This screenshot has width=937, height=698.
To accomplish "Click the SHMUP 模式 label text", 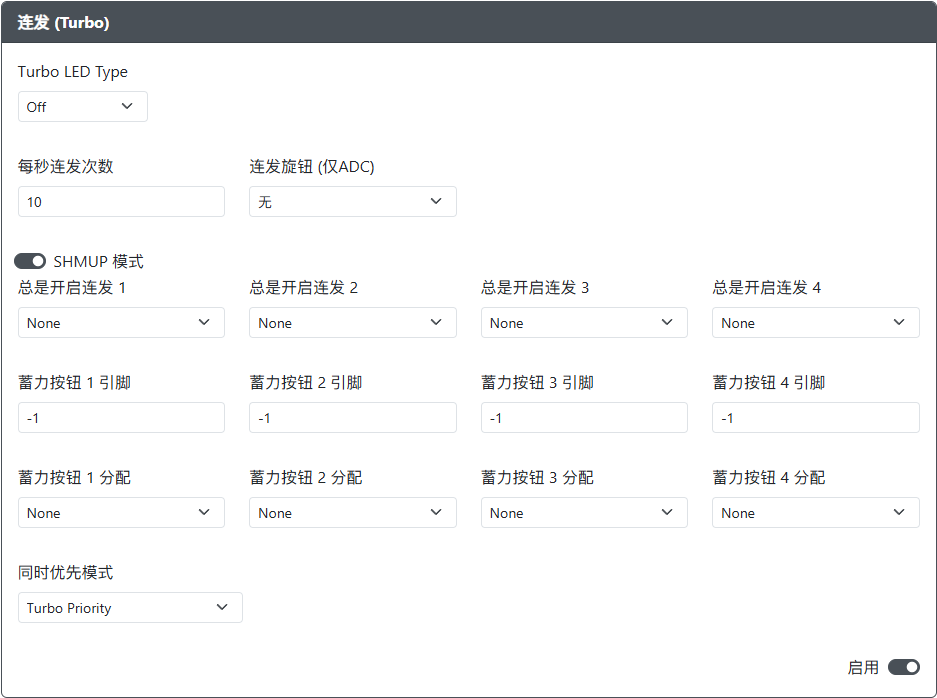I will (x=98, y=262).
